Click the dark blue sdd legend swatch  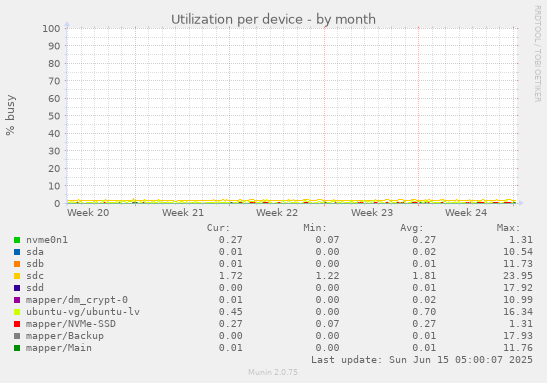[x=17, y=288]
